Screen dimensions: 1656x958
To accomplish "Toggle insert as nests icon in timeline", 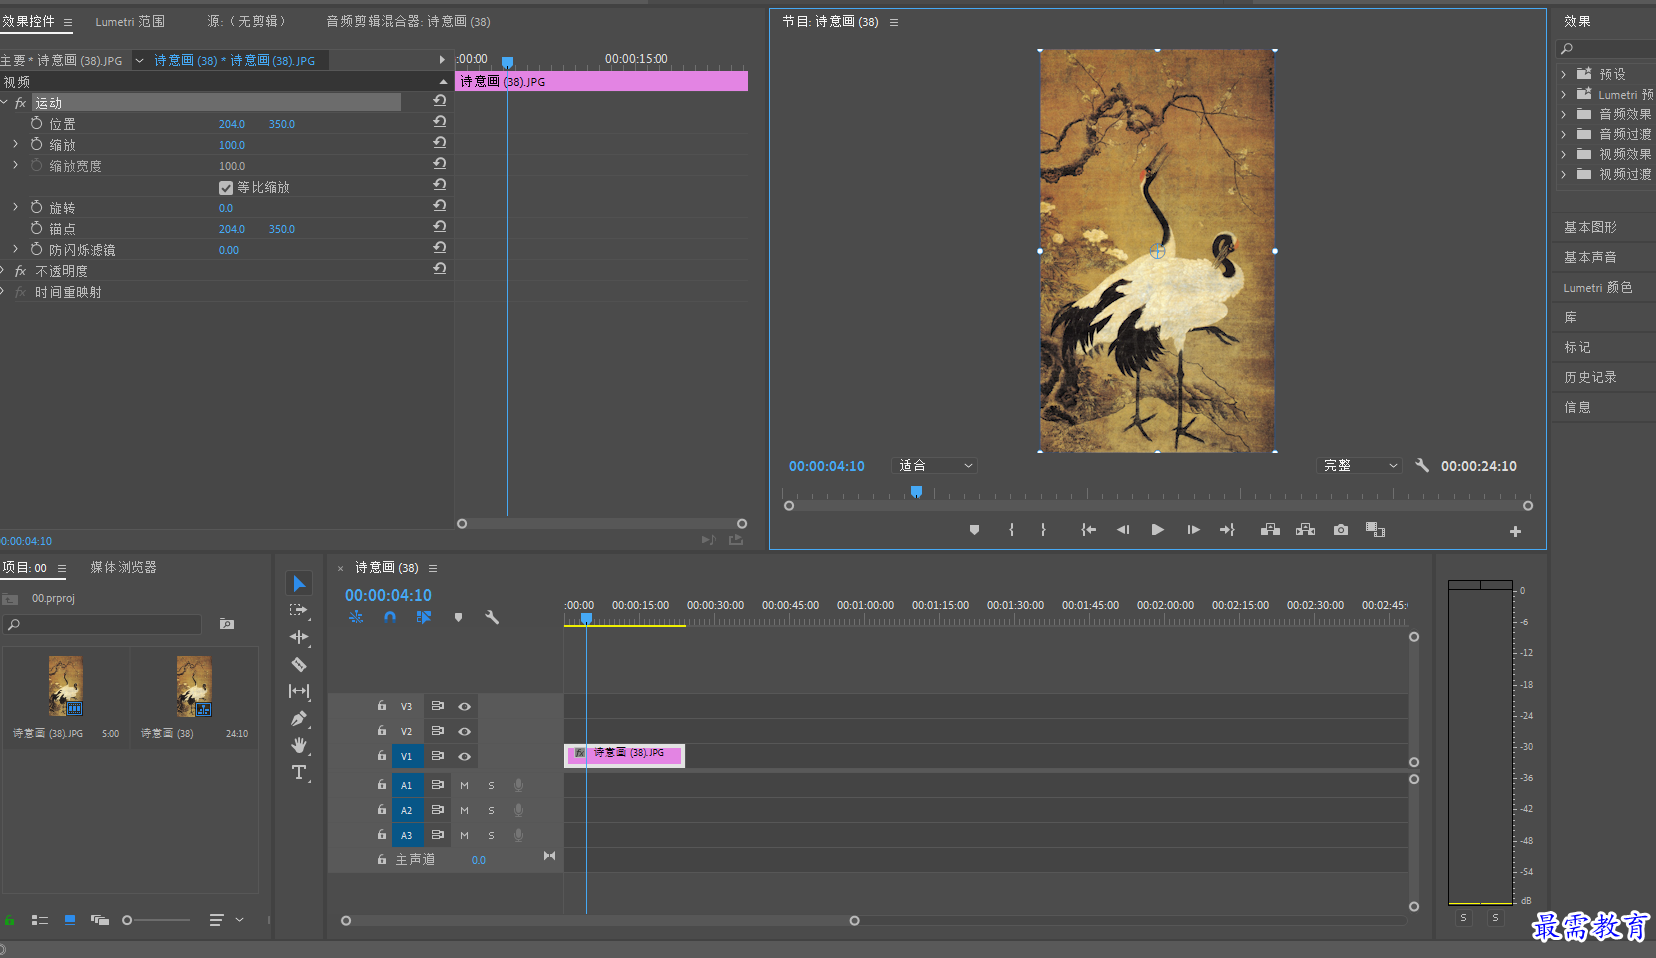I will [356, 617].
